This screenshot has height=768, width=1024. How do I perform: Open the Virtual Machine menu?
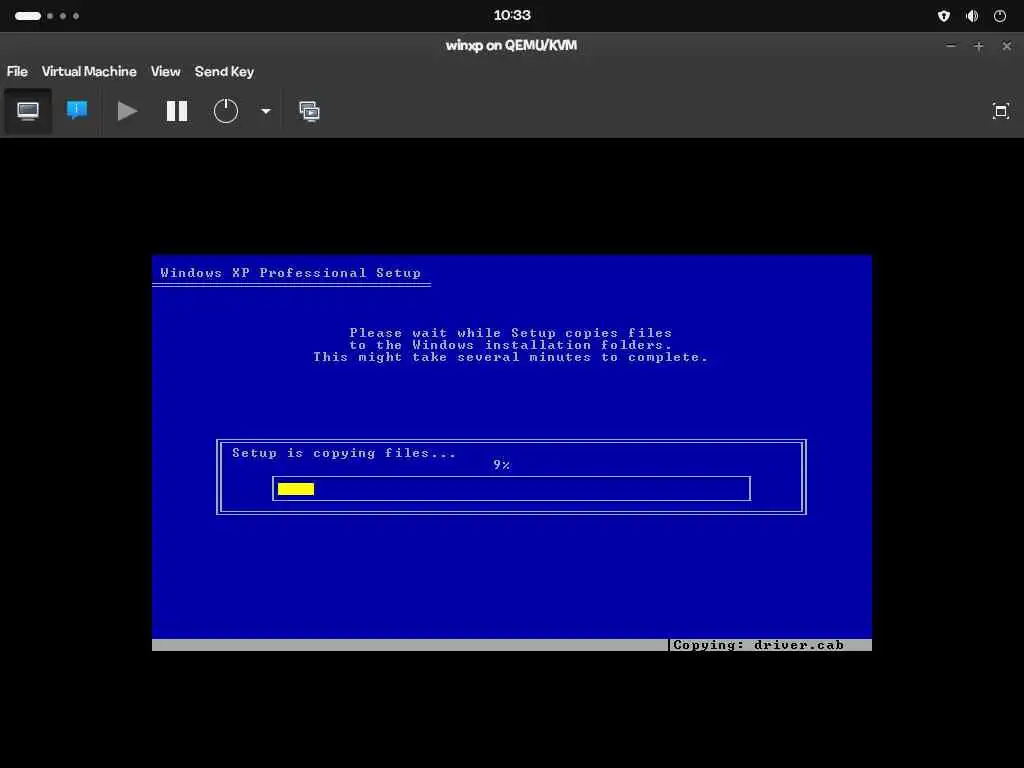[x=89, y=72]
